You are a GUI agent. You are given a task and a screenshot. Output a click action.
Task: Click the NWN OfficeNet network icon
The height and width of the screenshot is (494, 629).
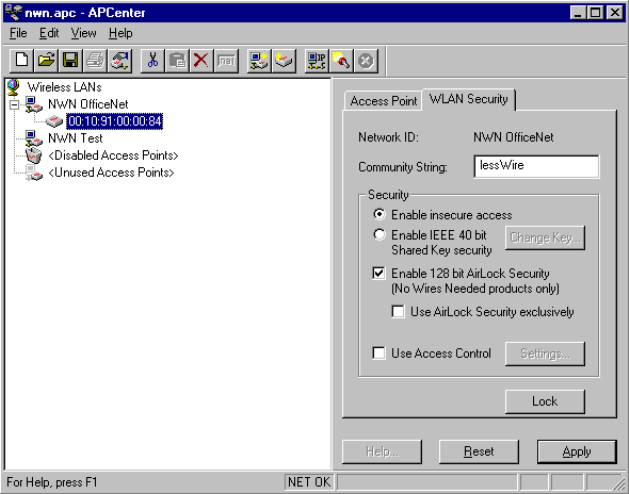tap(34, 104)
